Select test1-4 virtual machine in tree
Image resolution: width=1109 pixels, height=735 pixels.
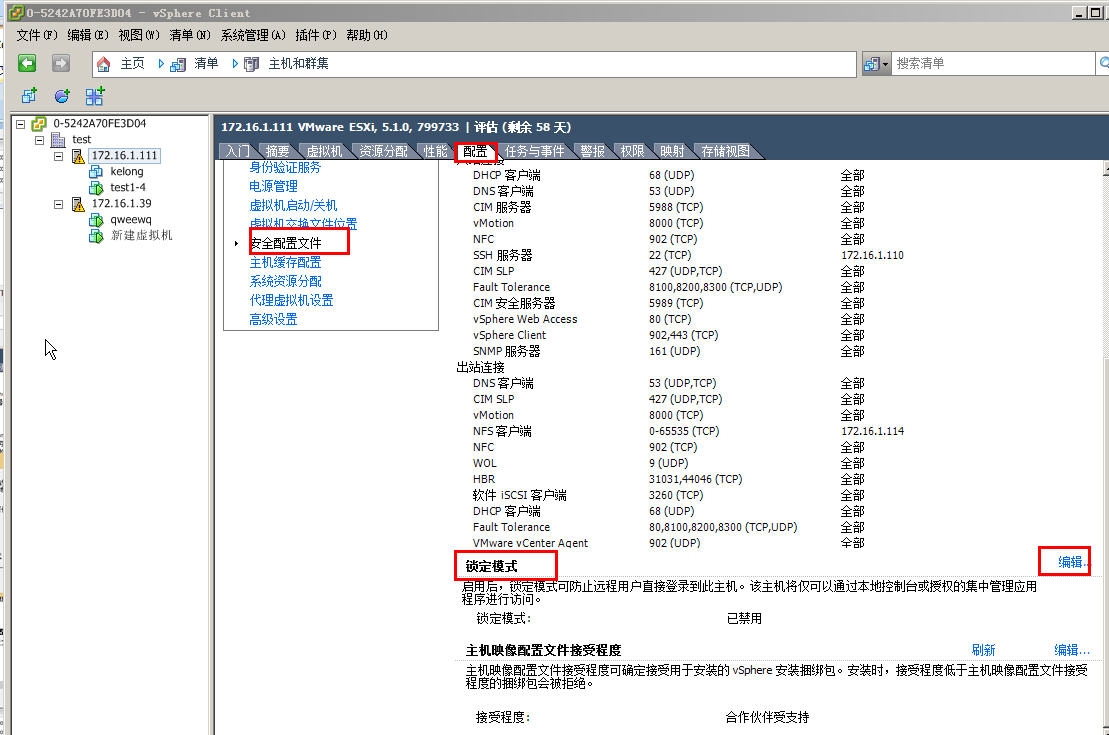pyautogui.click(x=128, y=187)
